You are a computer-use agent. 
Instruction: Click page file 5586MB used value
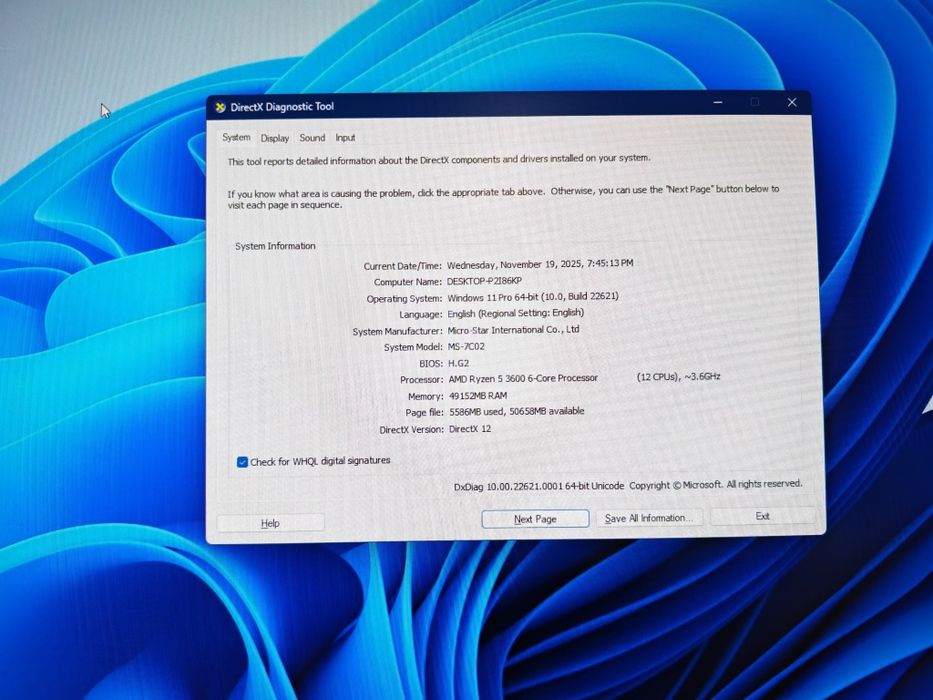tap(517, 411)
